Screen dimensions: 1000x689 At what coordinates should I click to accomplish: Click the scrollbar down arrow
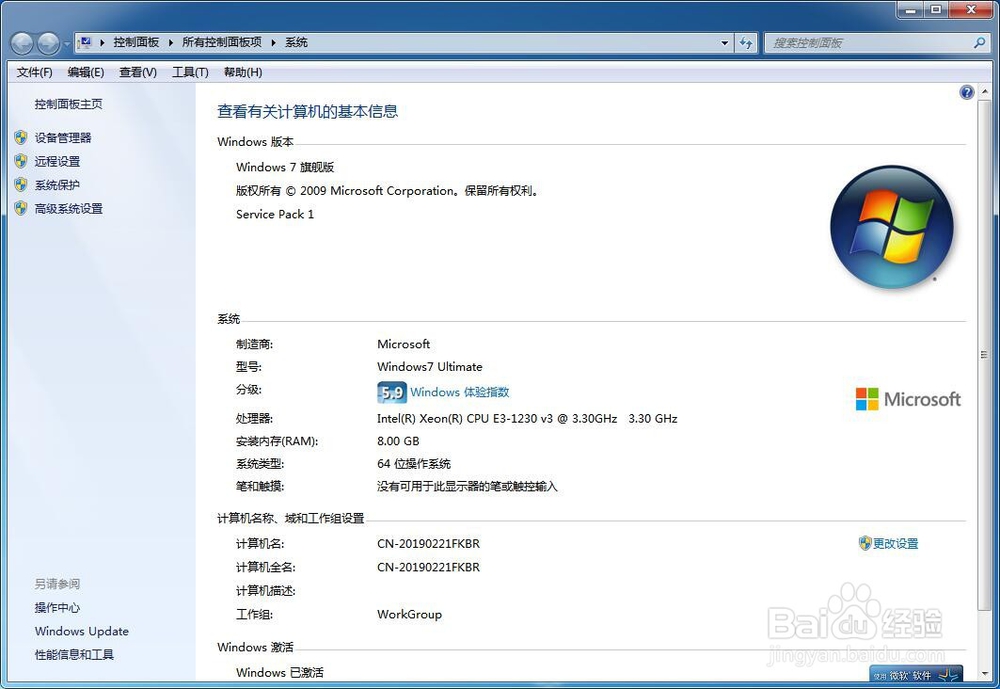click(984, 673)
